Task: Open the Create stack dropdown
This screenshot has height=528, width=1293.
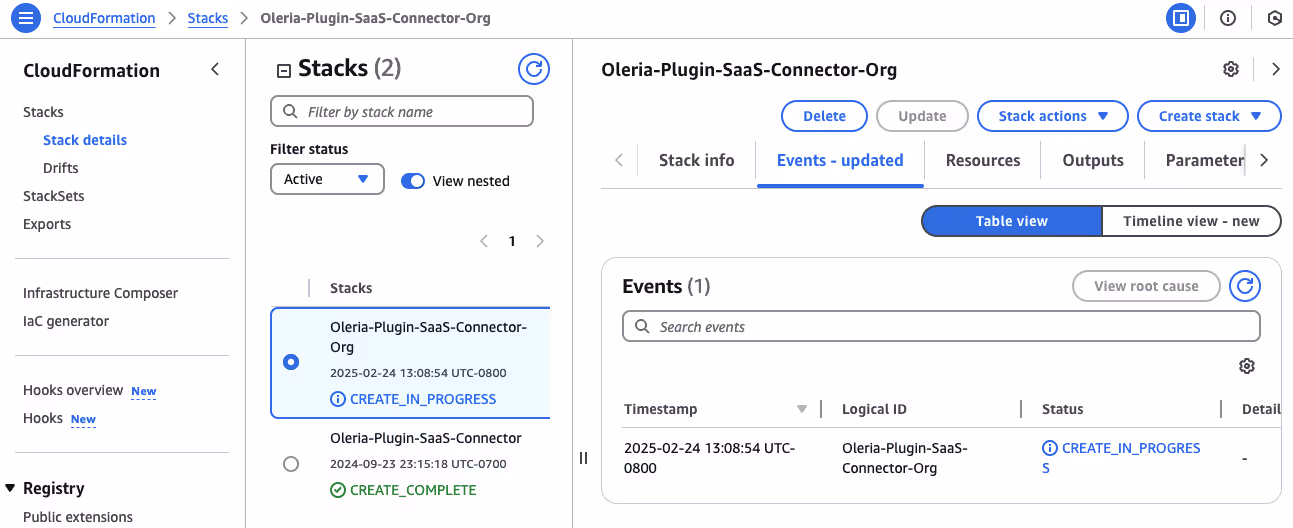Action: (1209, 116)
